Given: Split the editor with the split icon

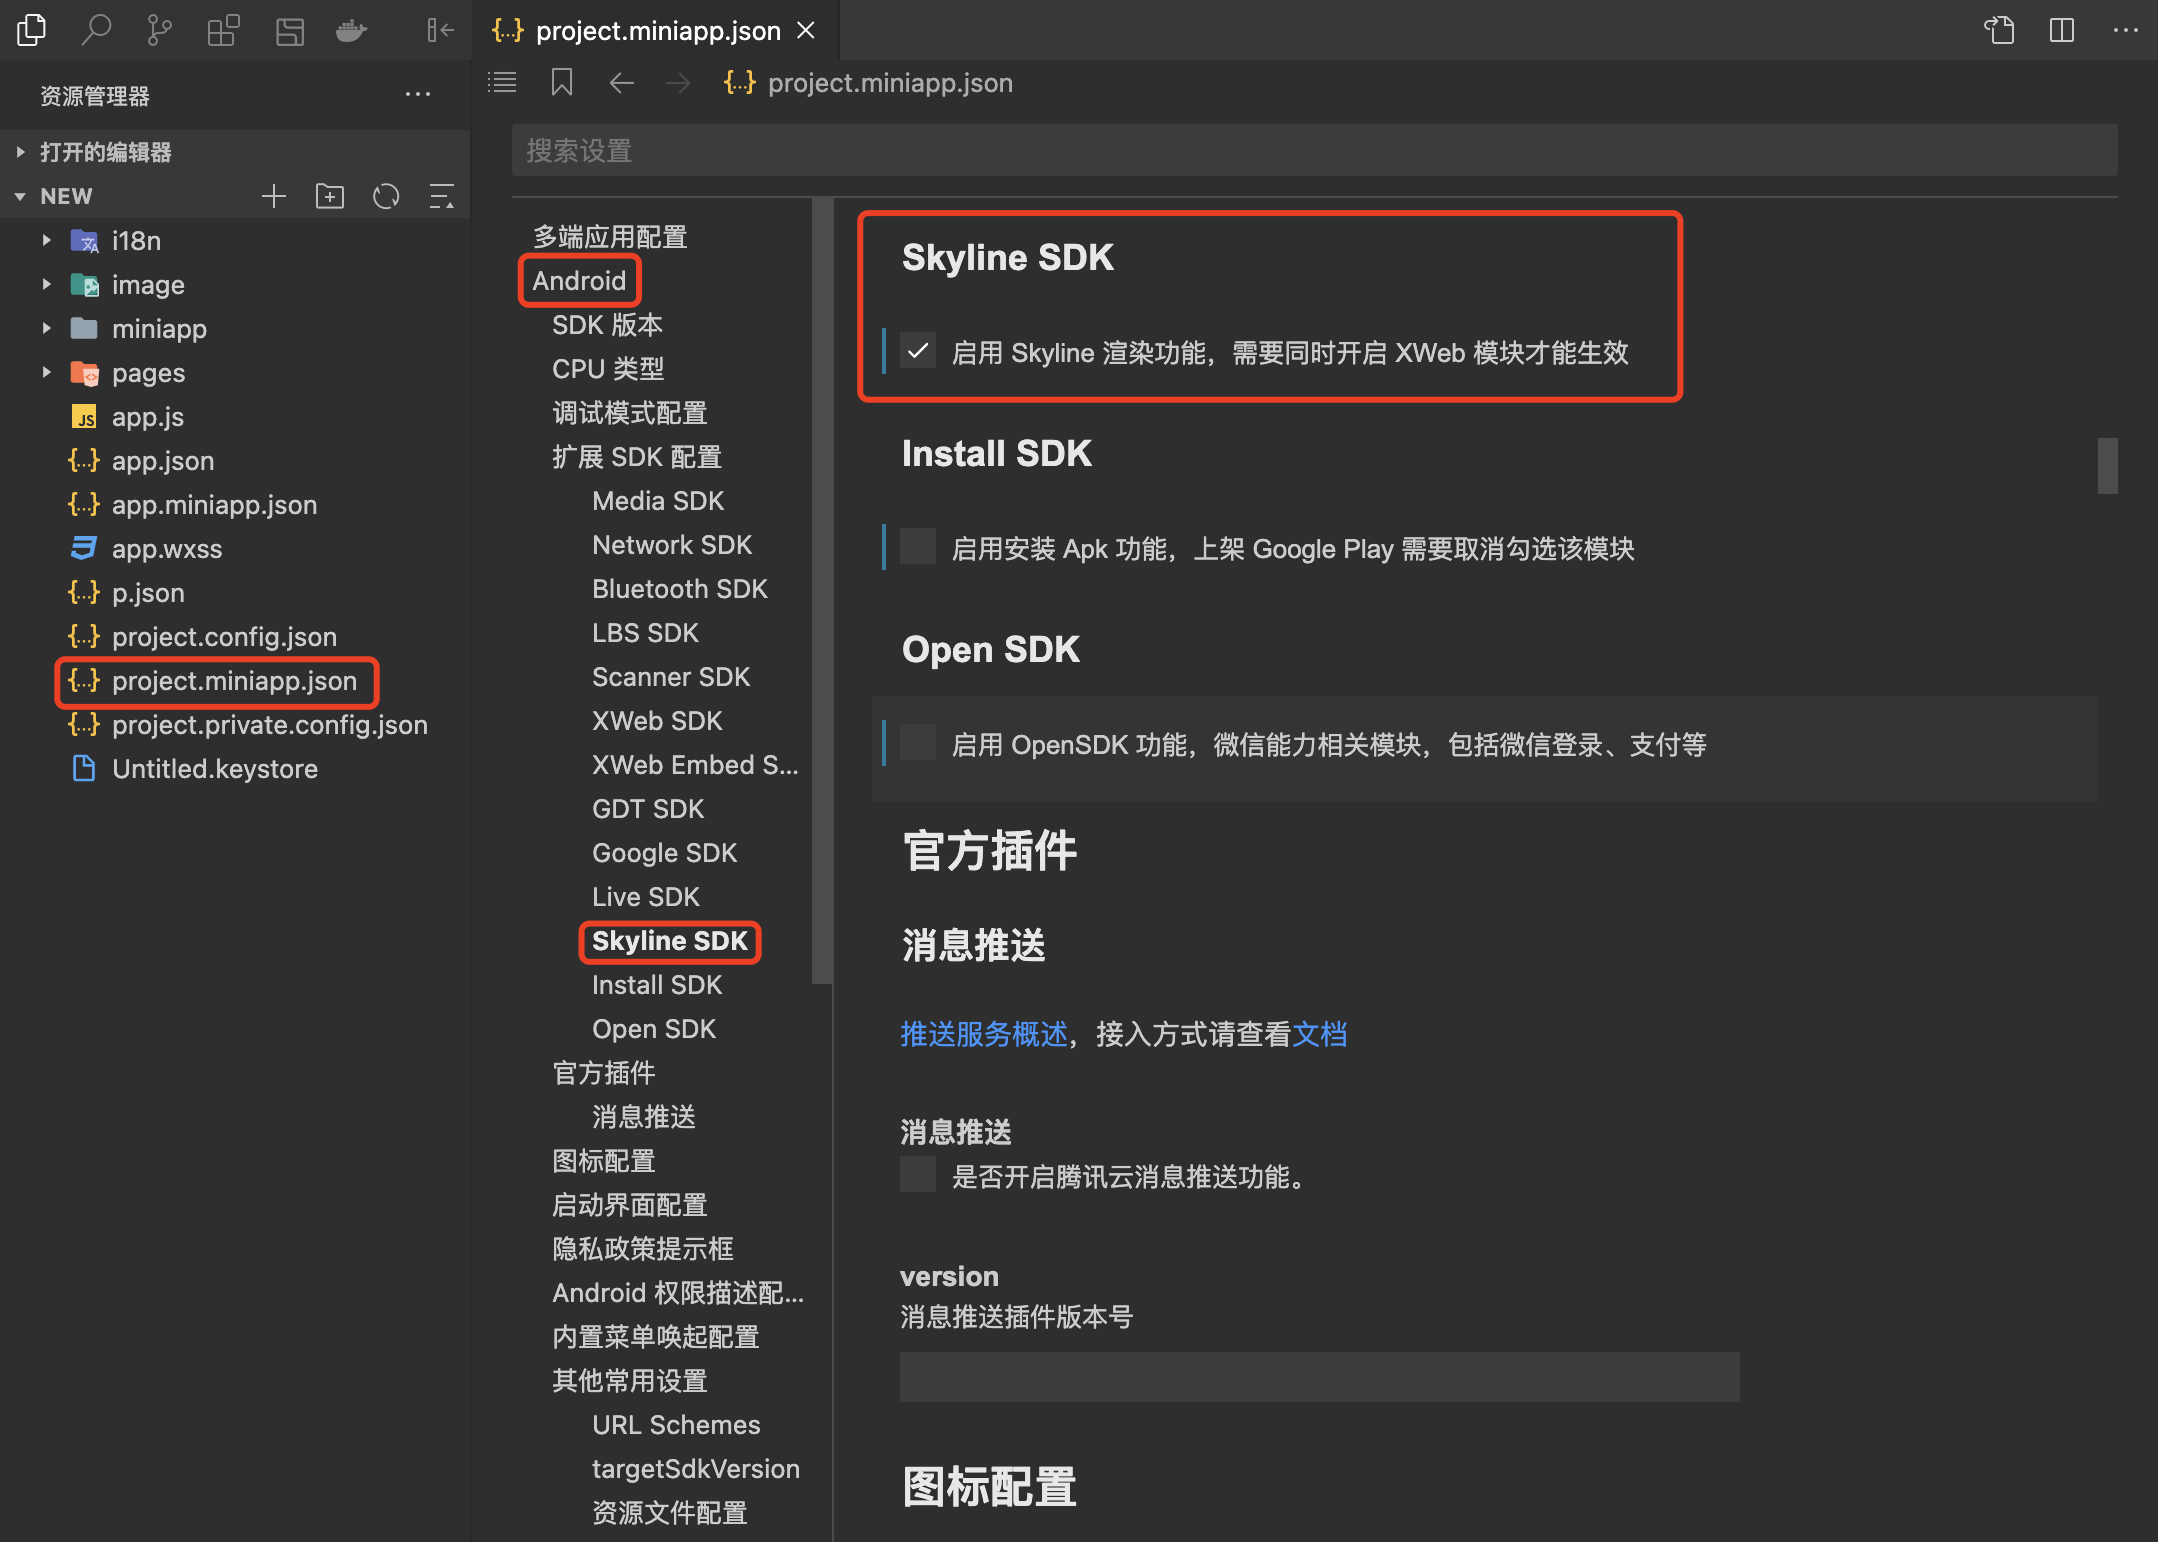Looking at the screenshot, I should pyautogui.click(x=2062, y=30).
